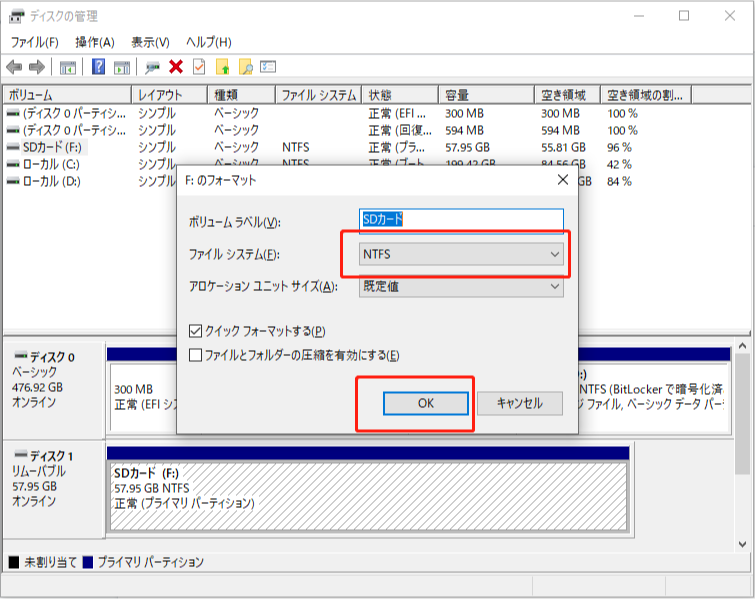This screenshot has width=755, height=599.
Task: Uncheck the quick format checkbox
Action: [x=196, y=331]
